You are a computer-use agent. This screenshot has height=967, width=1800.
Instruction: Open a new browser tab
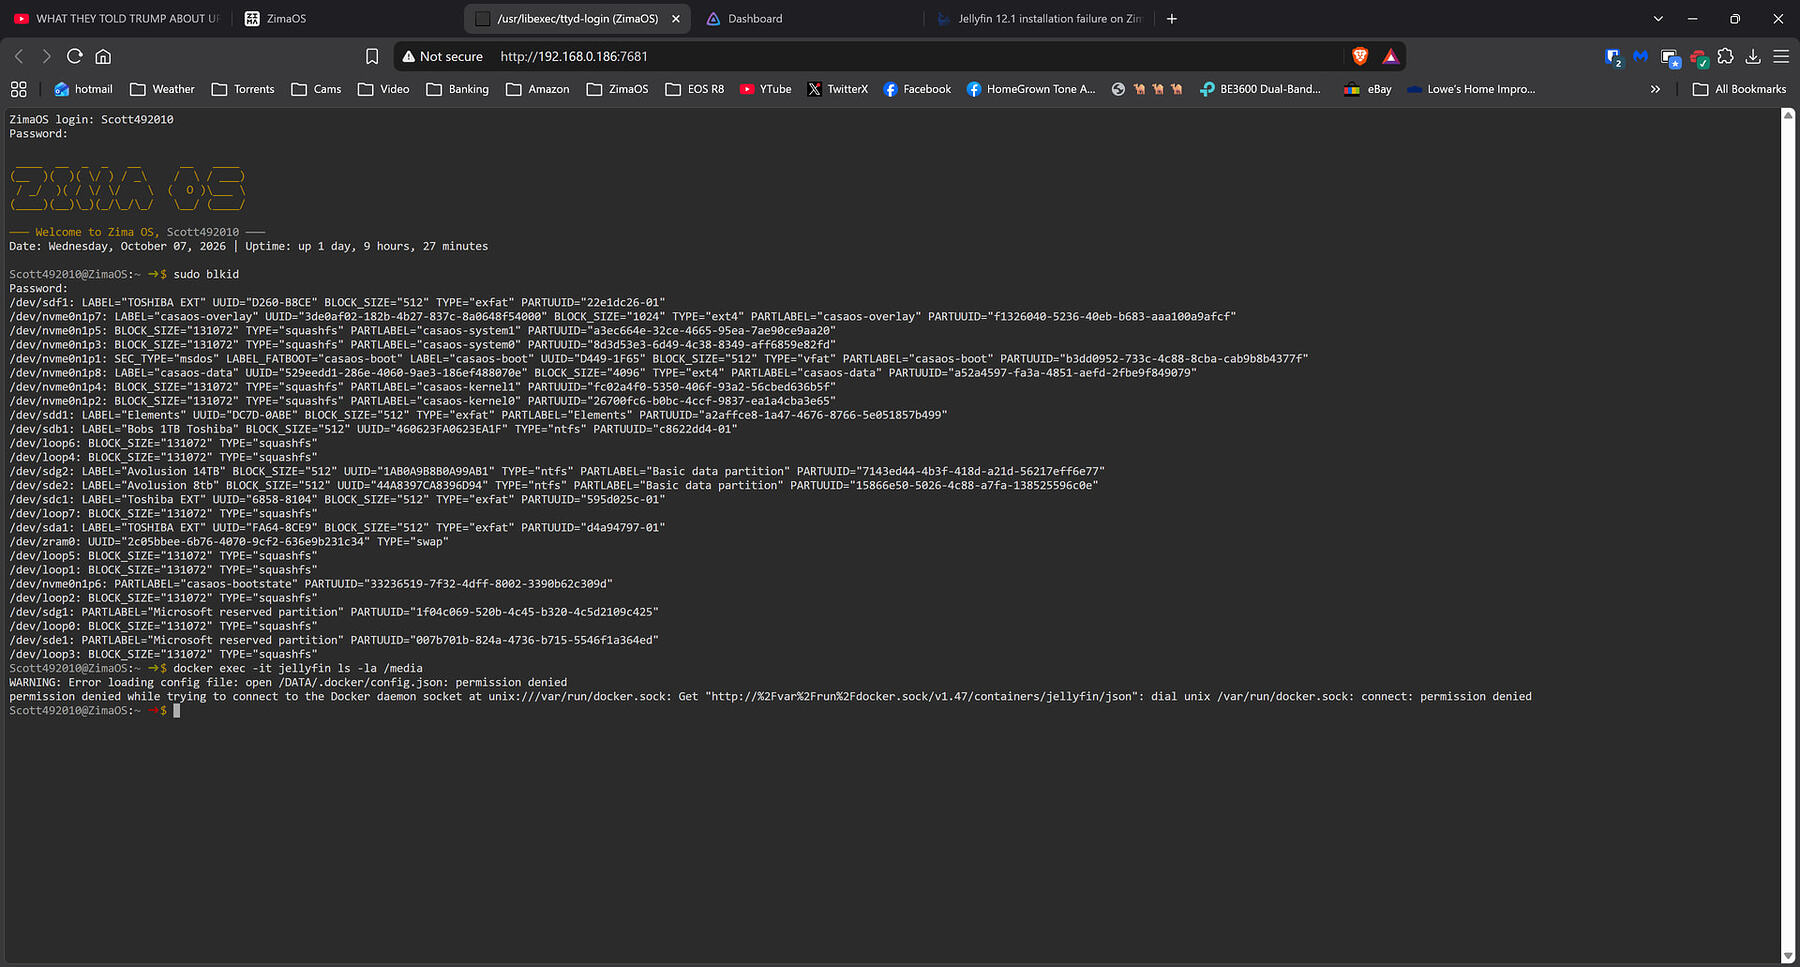tap(1172, 19)
